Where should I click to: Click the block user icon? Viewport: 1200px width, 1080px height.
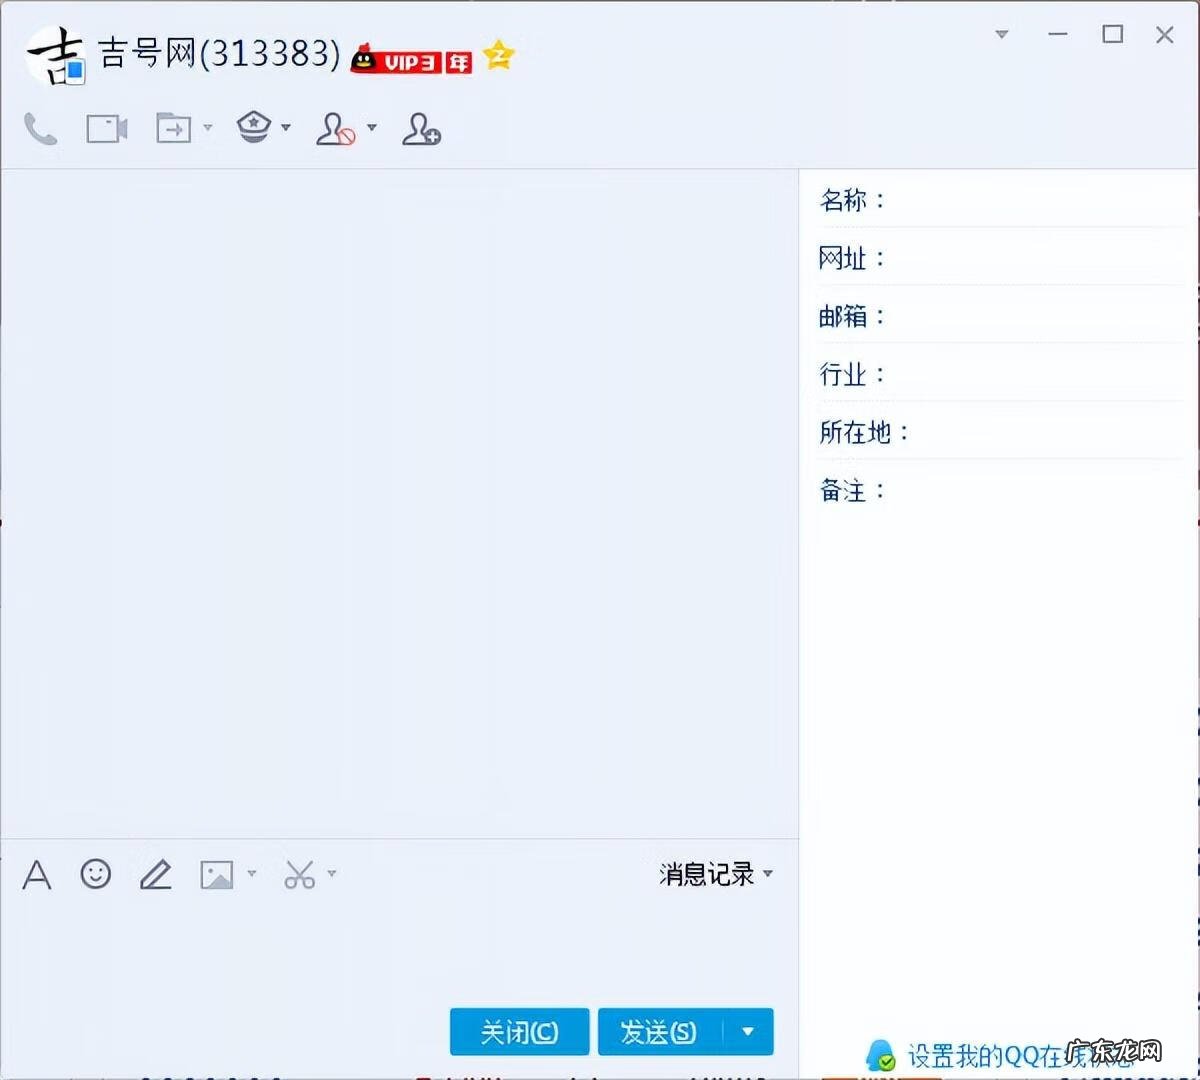(x=337, y=130)
